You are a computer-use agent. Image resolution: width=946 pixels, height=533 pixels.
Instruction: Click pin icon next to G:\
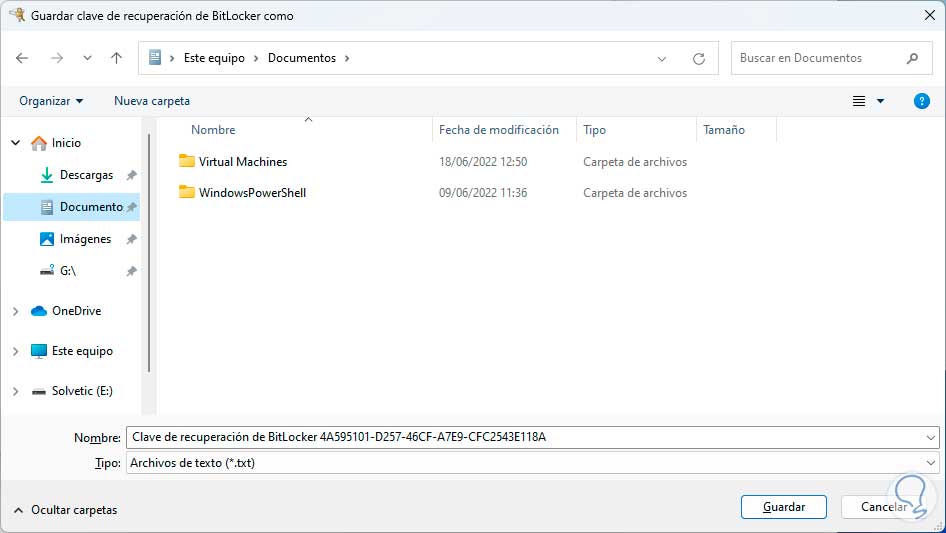[131, 271]
